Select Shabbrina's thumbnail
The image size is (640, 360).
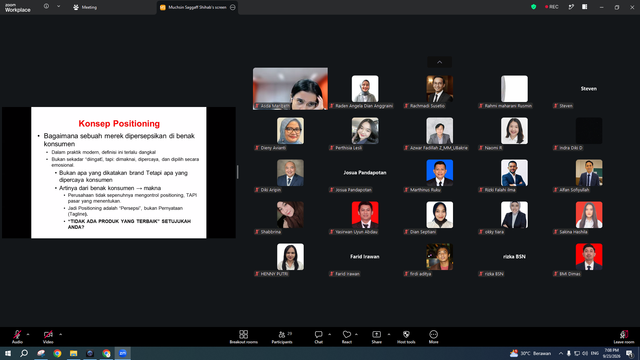290,215
